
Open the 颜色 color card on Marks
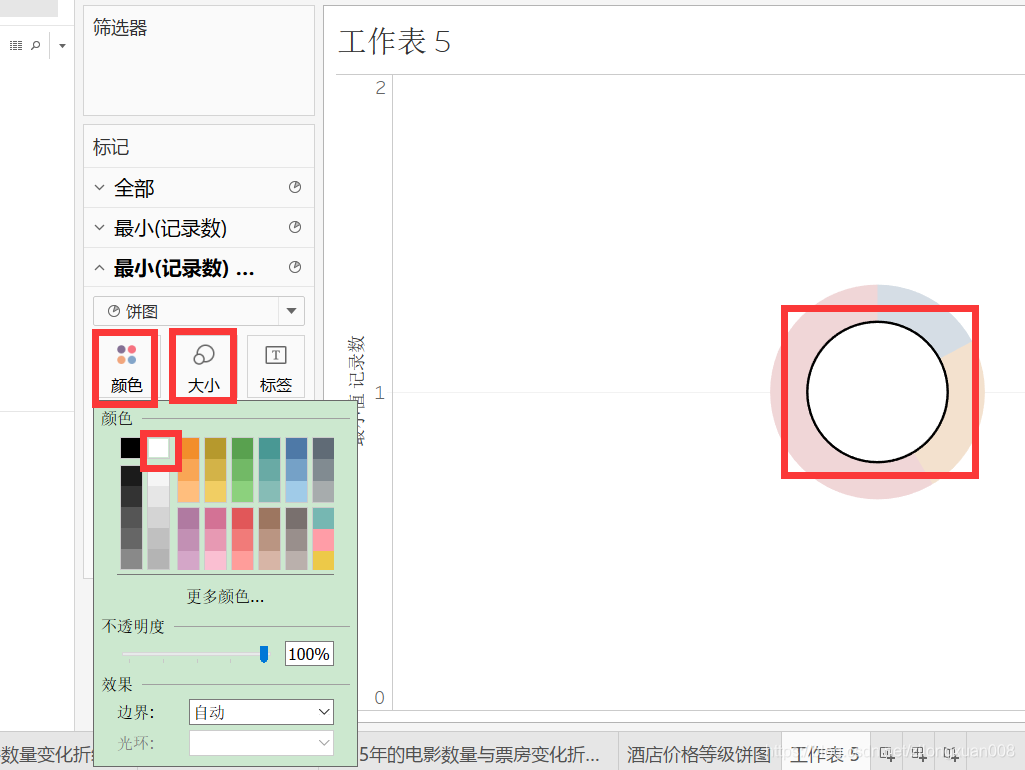(126, 368)
